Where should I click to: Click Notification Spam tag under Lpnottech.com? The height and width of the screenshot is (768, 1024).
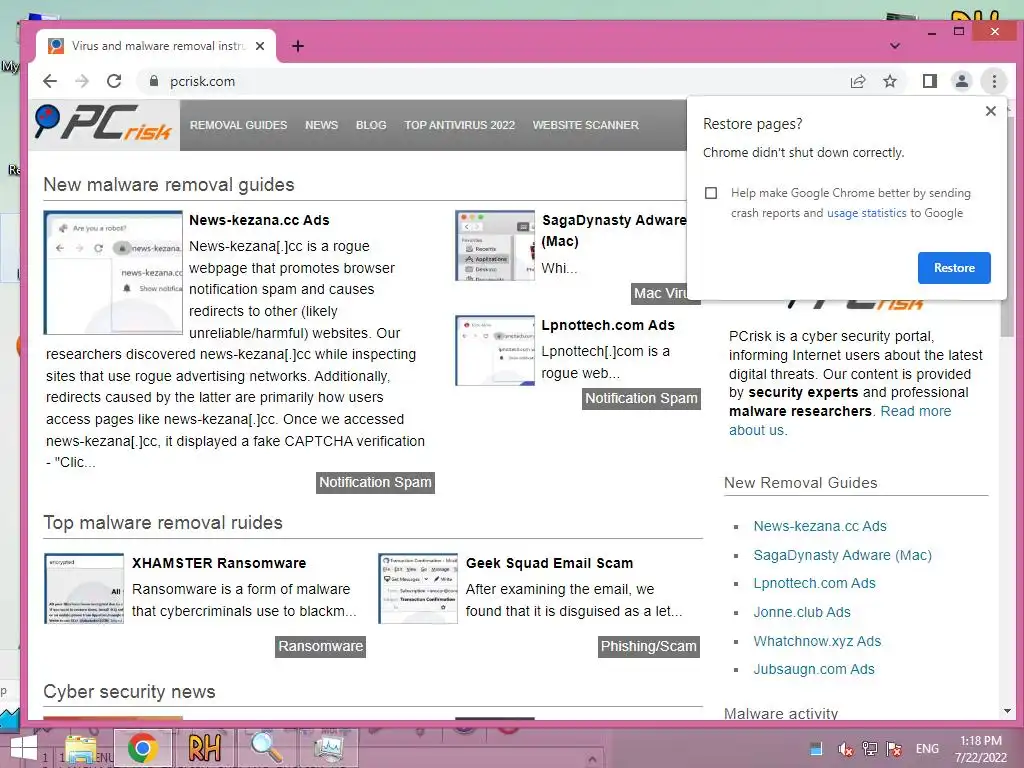[641, 398]
